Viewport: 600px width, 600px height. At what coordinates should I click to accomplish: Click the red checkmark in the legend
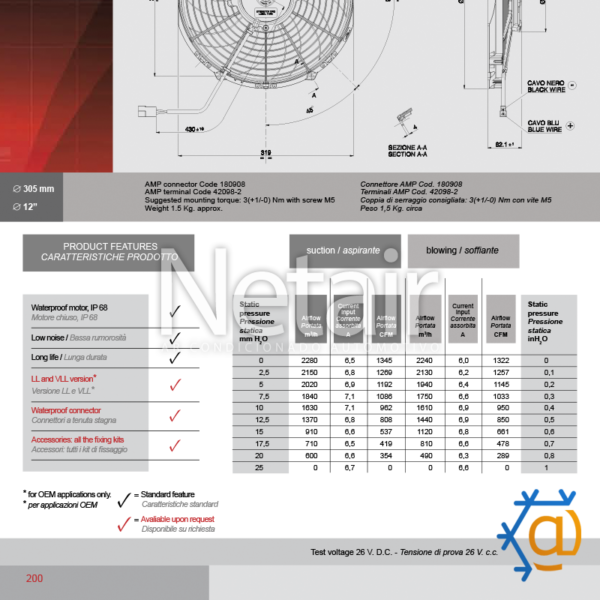tap(124, 523)
